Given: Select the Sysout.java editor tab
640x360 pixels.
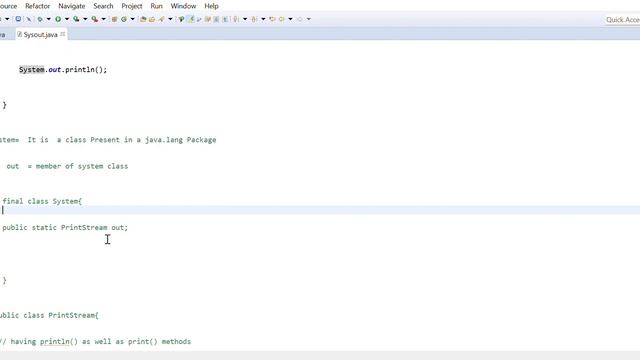Looking at the screenshot, I should click(40, 35).
